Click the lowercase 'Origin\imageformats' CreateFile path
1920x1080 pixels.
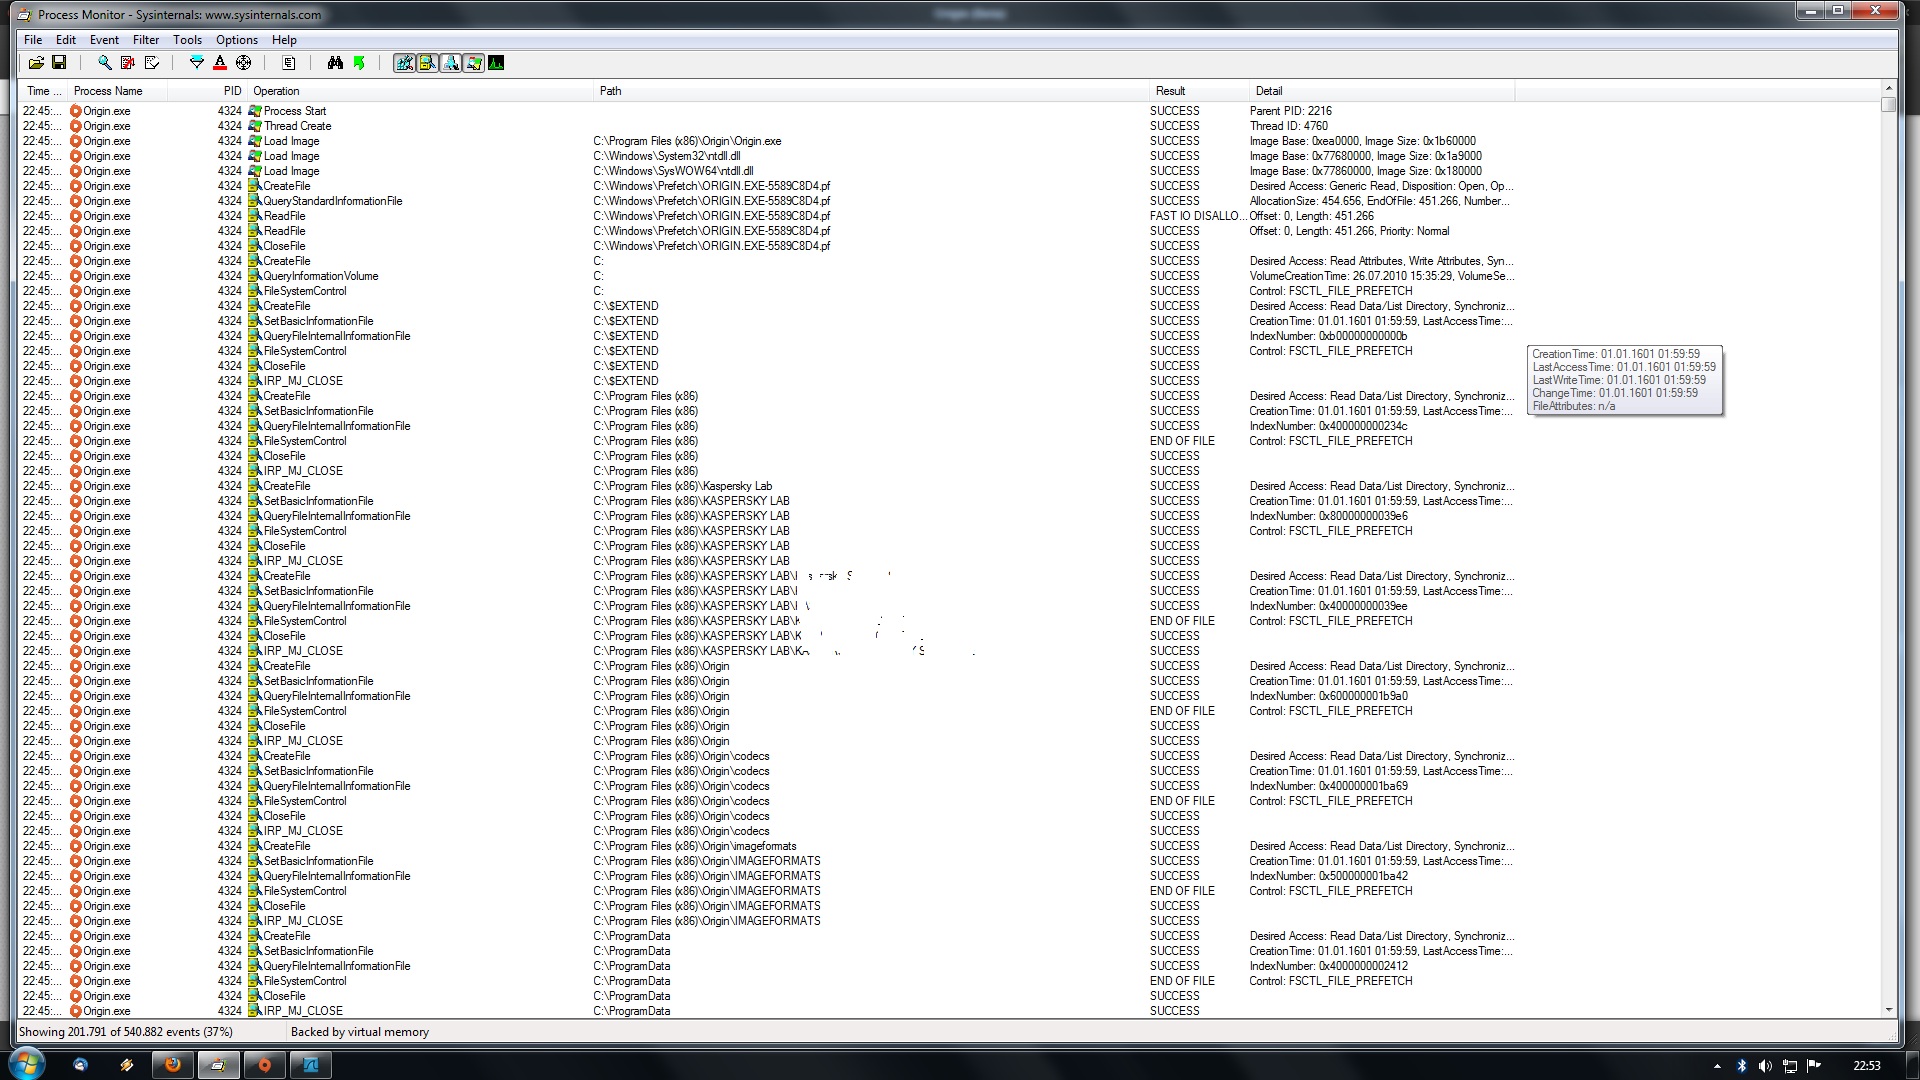point(695,846)
